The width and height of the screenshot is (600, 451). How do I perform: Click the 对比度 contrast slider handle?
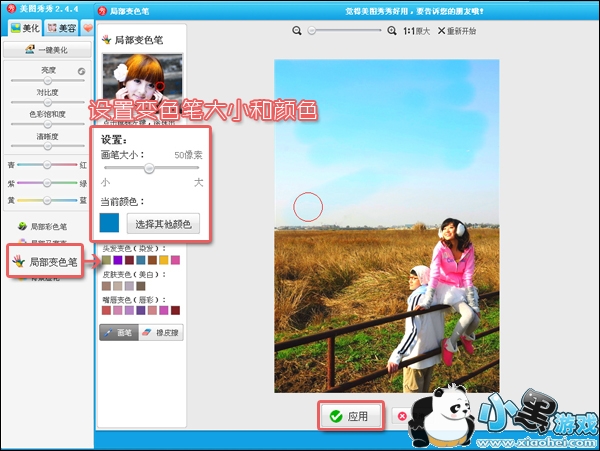coord(47,102)
